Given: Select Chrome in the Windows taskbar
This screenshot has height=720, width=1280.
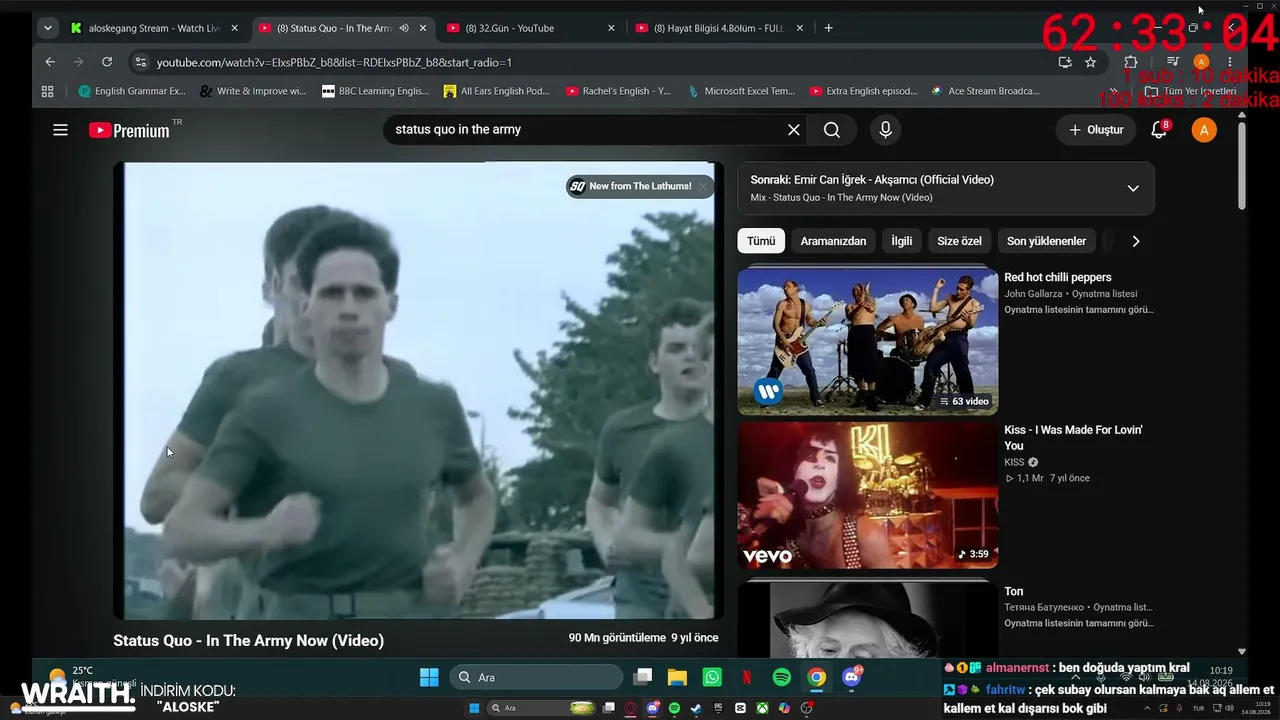Looking at the screenshot, I should [x=817, y=677].
